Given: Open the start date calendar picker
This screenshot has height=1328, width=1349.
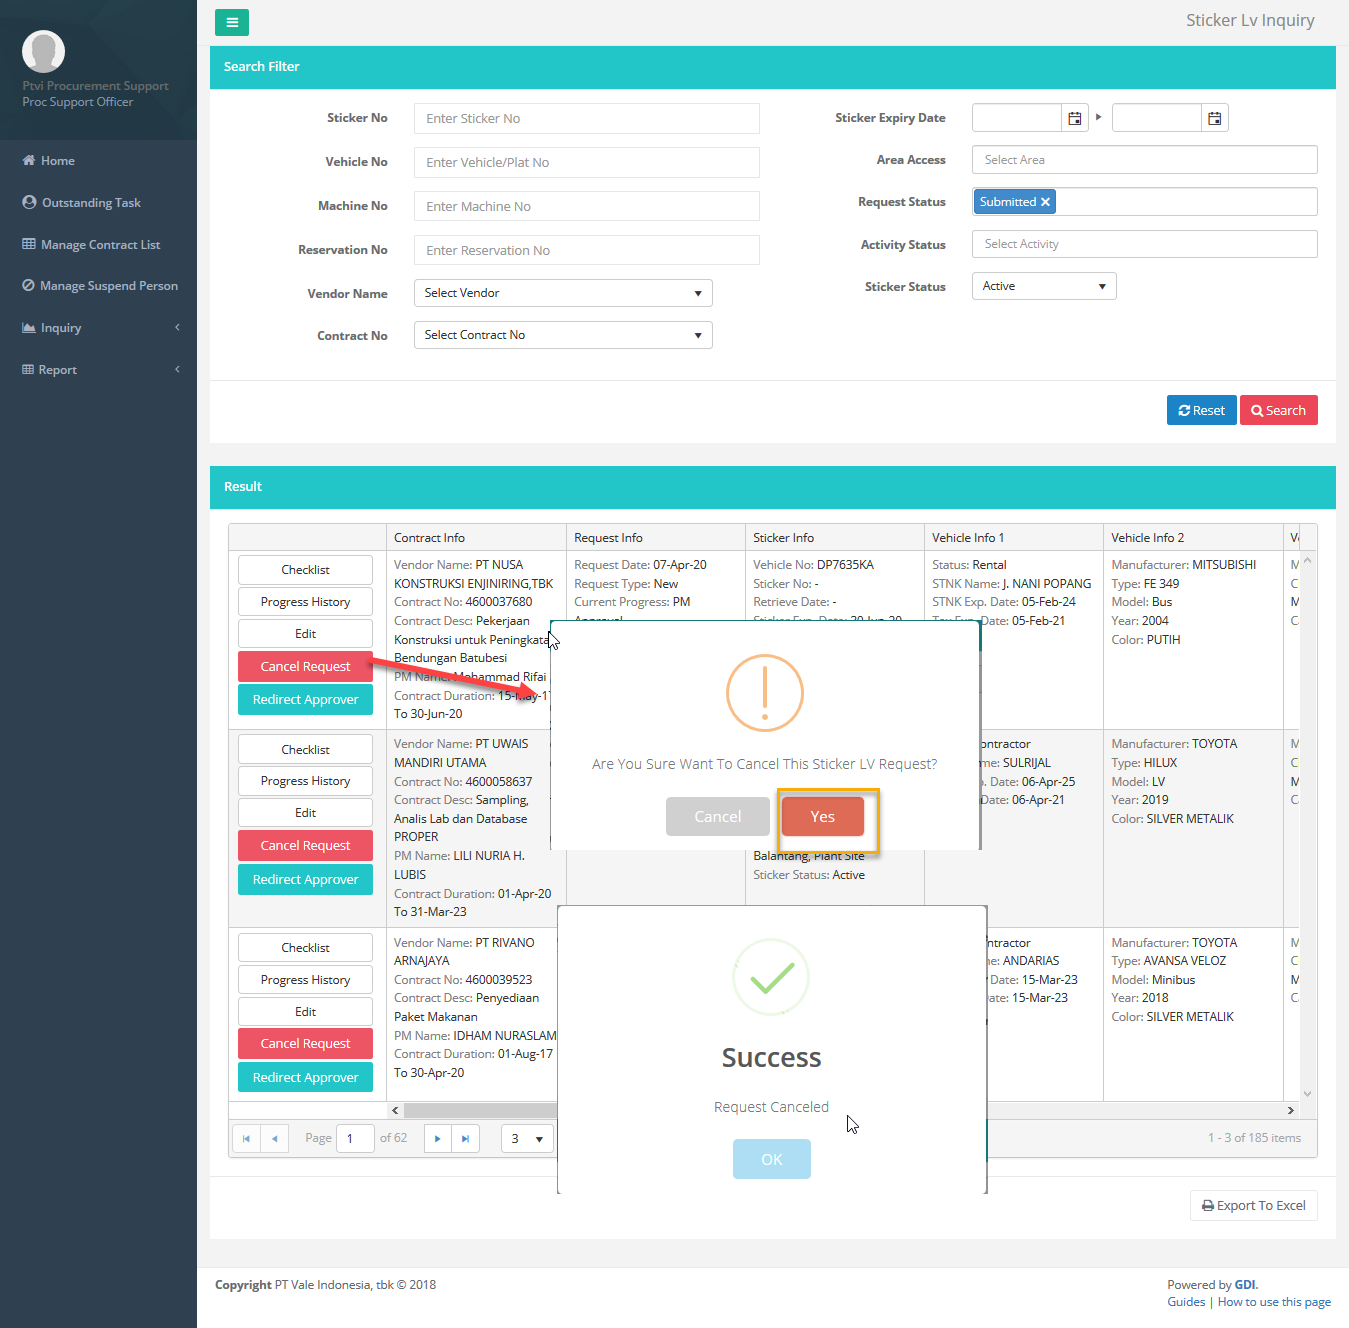Looking at the screenshot, I should [1074, 118].
